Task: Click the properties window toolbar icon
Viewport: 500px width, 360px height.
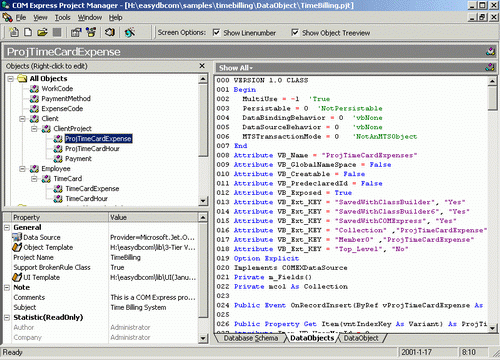Action: [x=76, y=32]
